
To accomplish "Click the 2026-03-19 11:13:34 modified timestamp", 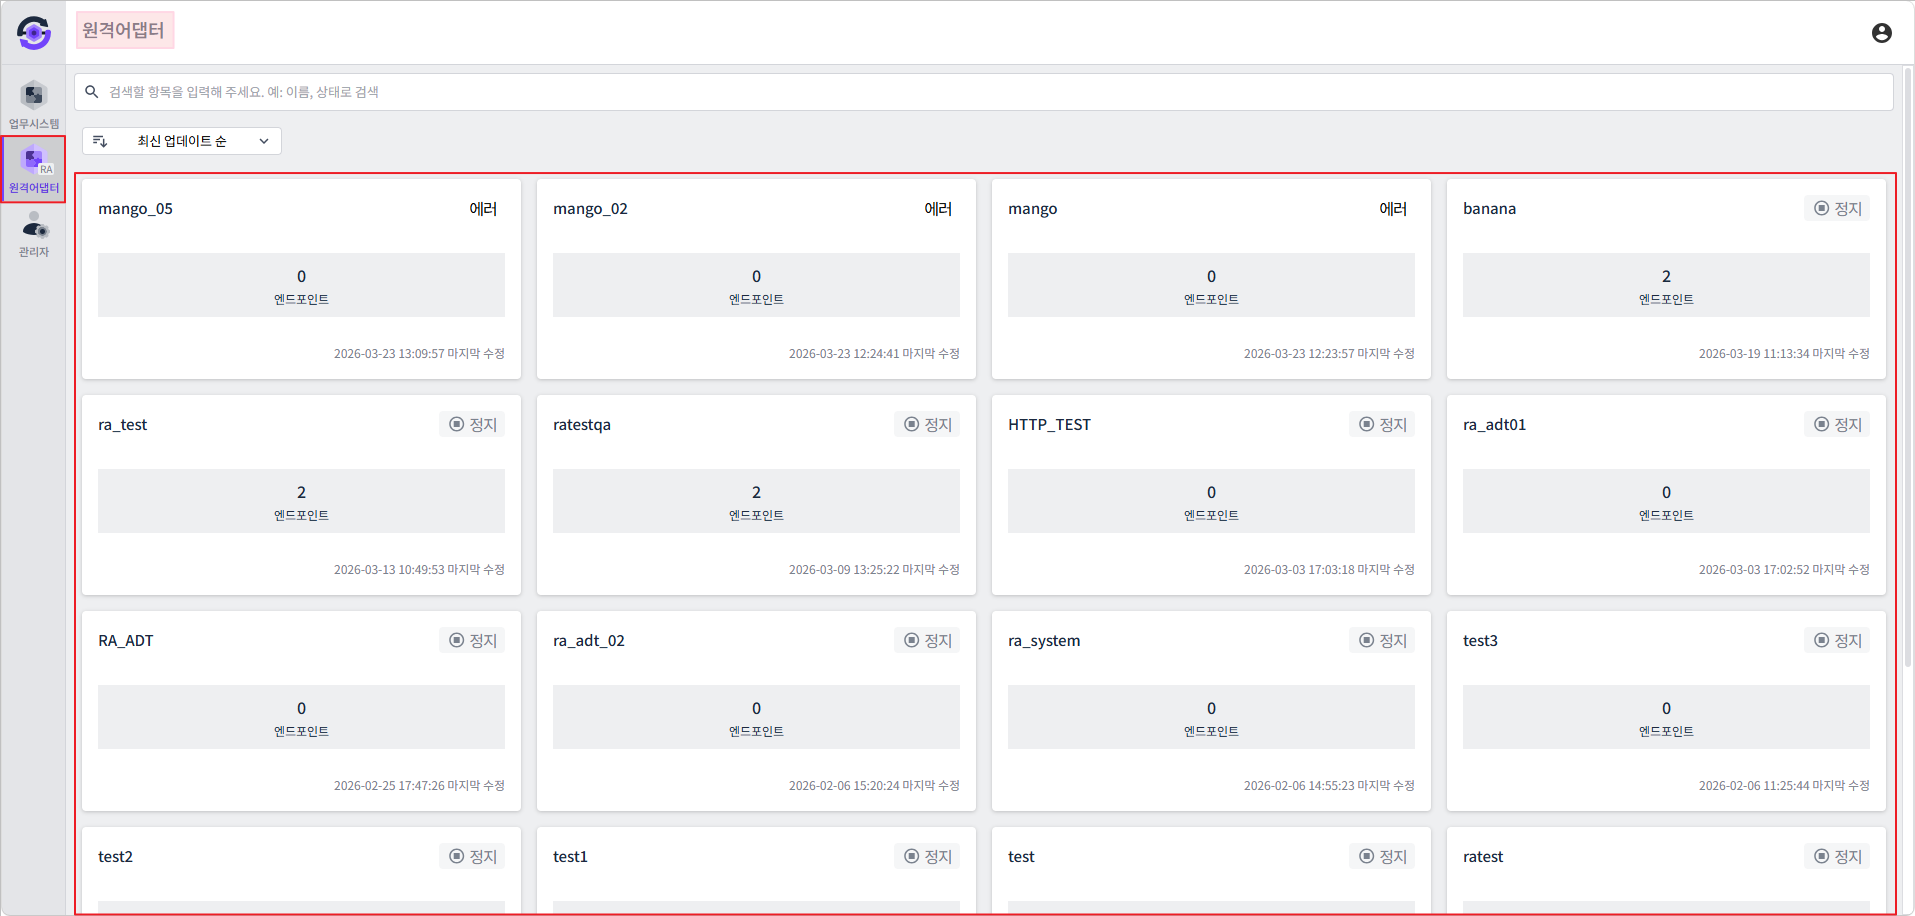I will pyautogui.click(x=1784, y=354).
